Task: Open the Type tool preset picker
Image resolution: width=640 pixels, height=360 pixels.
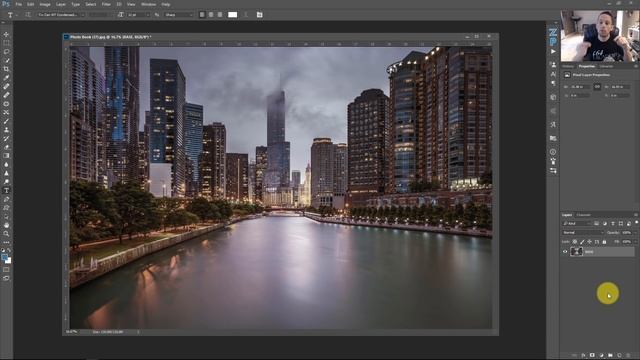Action: (x=12, y=15)
